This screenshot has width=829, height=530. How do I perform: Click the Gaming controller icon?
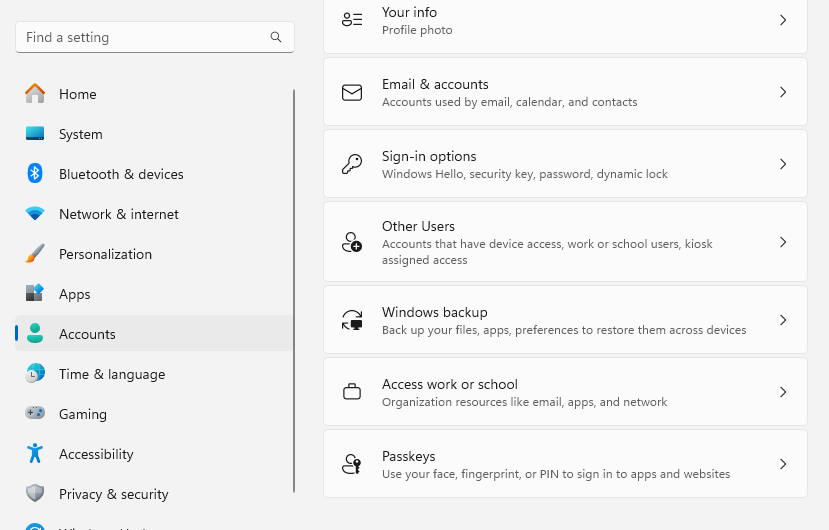pyautogui.click(x=35, y=414)
